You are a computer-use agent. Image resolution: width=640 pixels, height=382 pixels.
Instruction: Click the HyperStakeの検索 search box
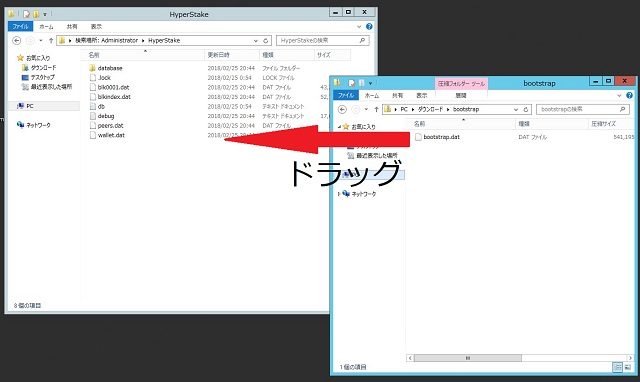pyautogui.click(x=322, y=40)
